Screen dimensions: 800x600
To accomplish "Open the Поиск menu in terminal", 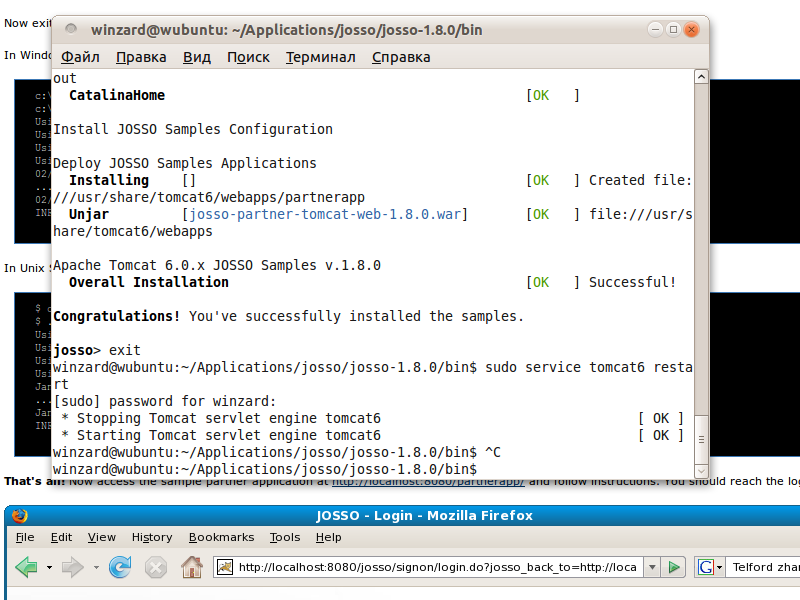I will (248, 57).
